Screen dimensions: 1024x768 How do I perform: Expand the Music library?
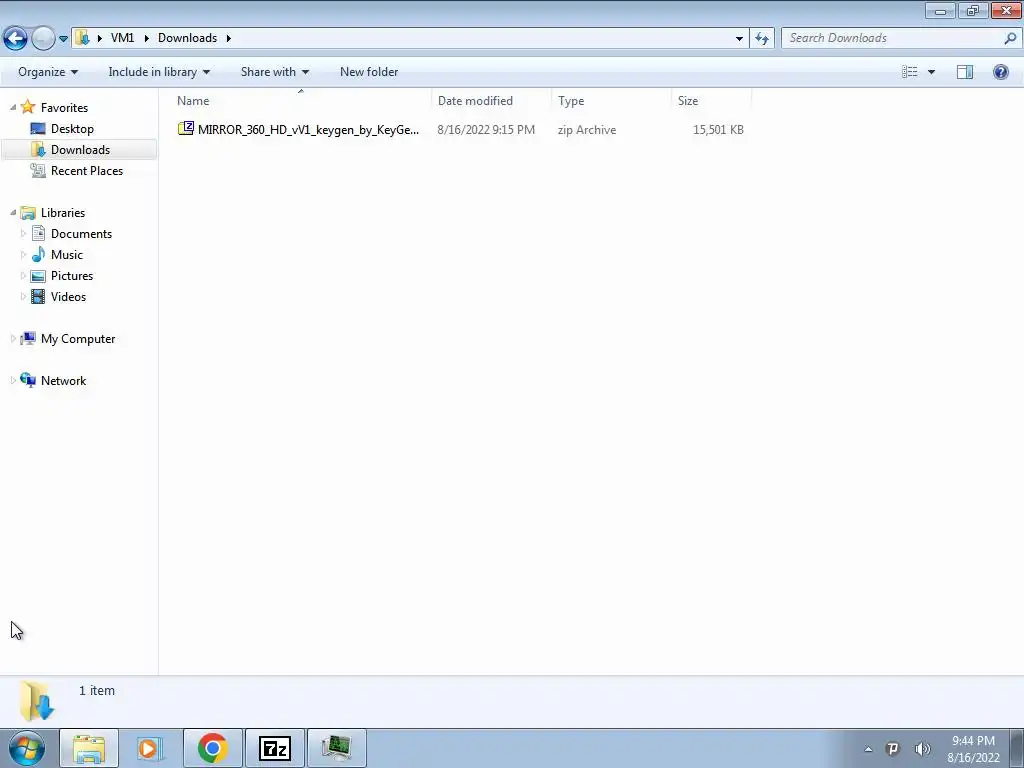(x=24, y=254)
